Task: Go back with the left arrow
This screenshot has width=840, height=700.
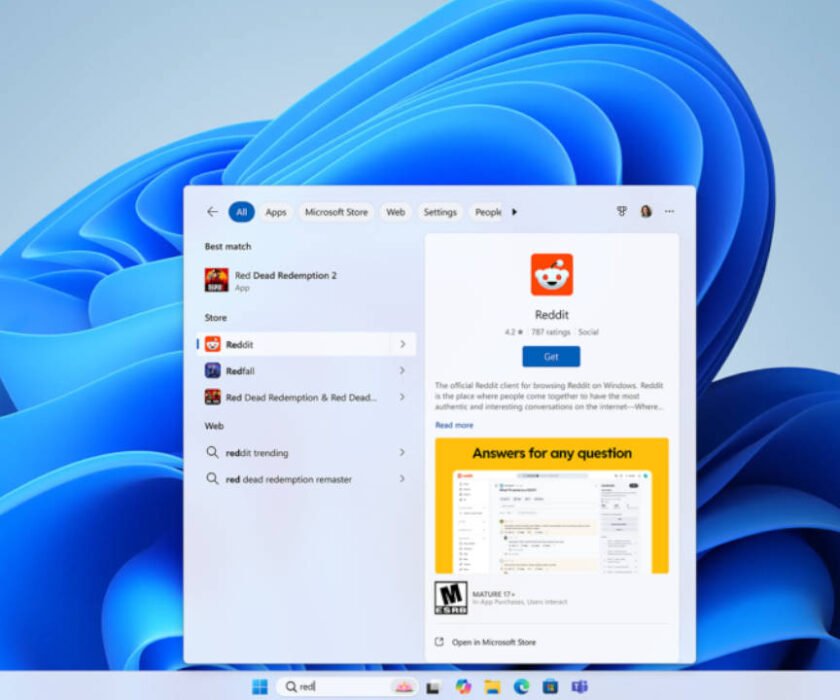Action: tap(212, 212)
